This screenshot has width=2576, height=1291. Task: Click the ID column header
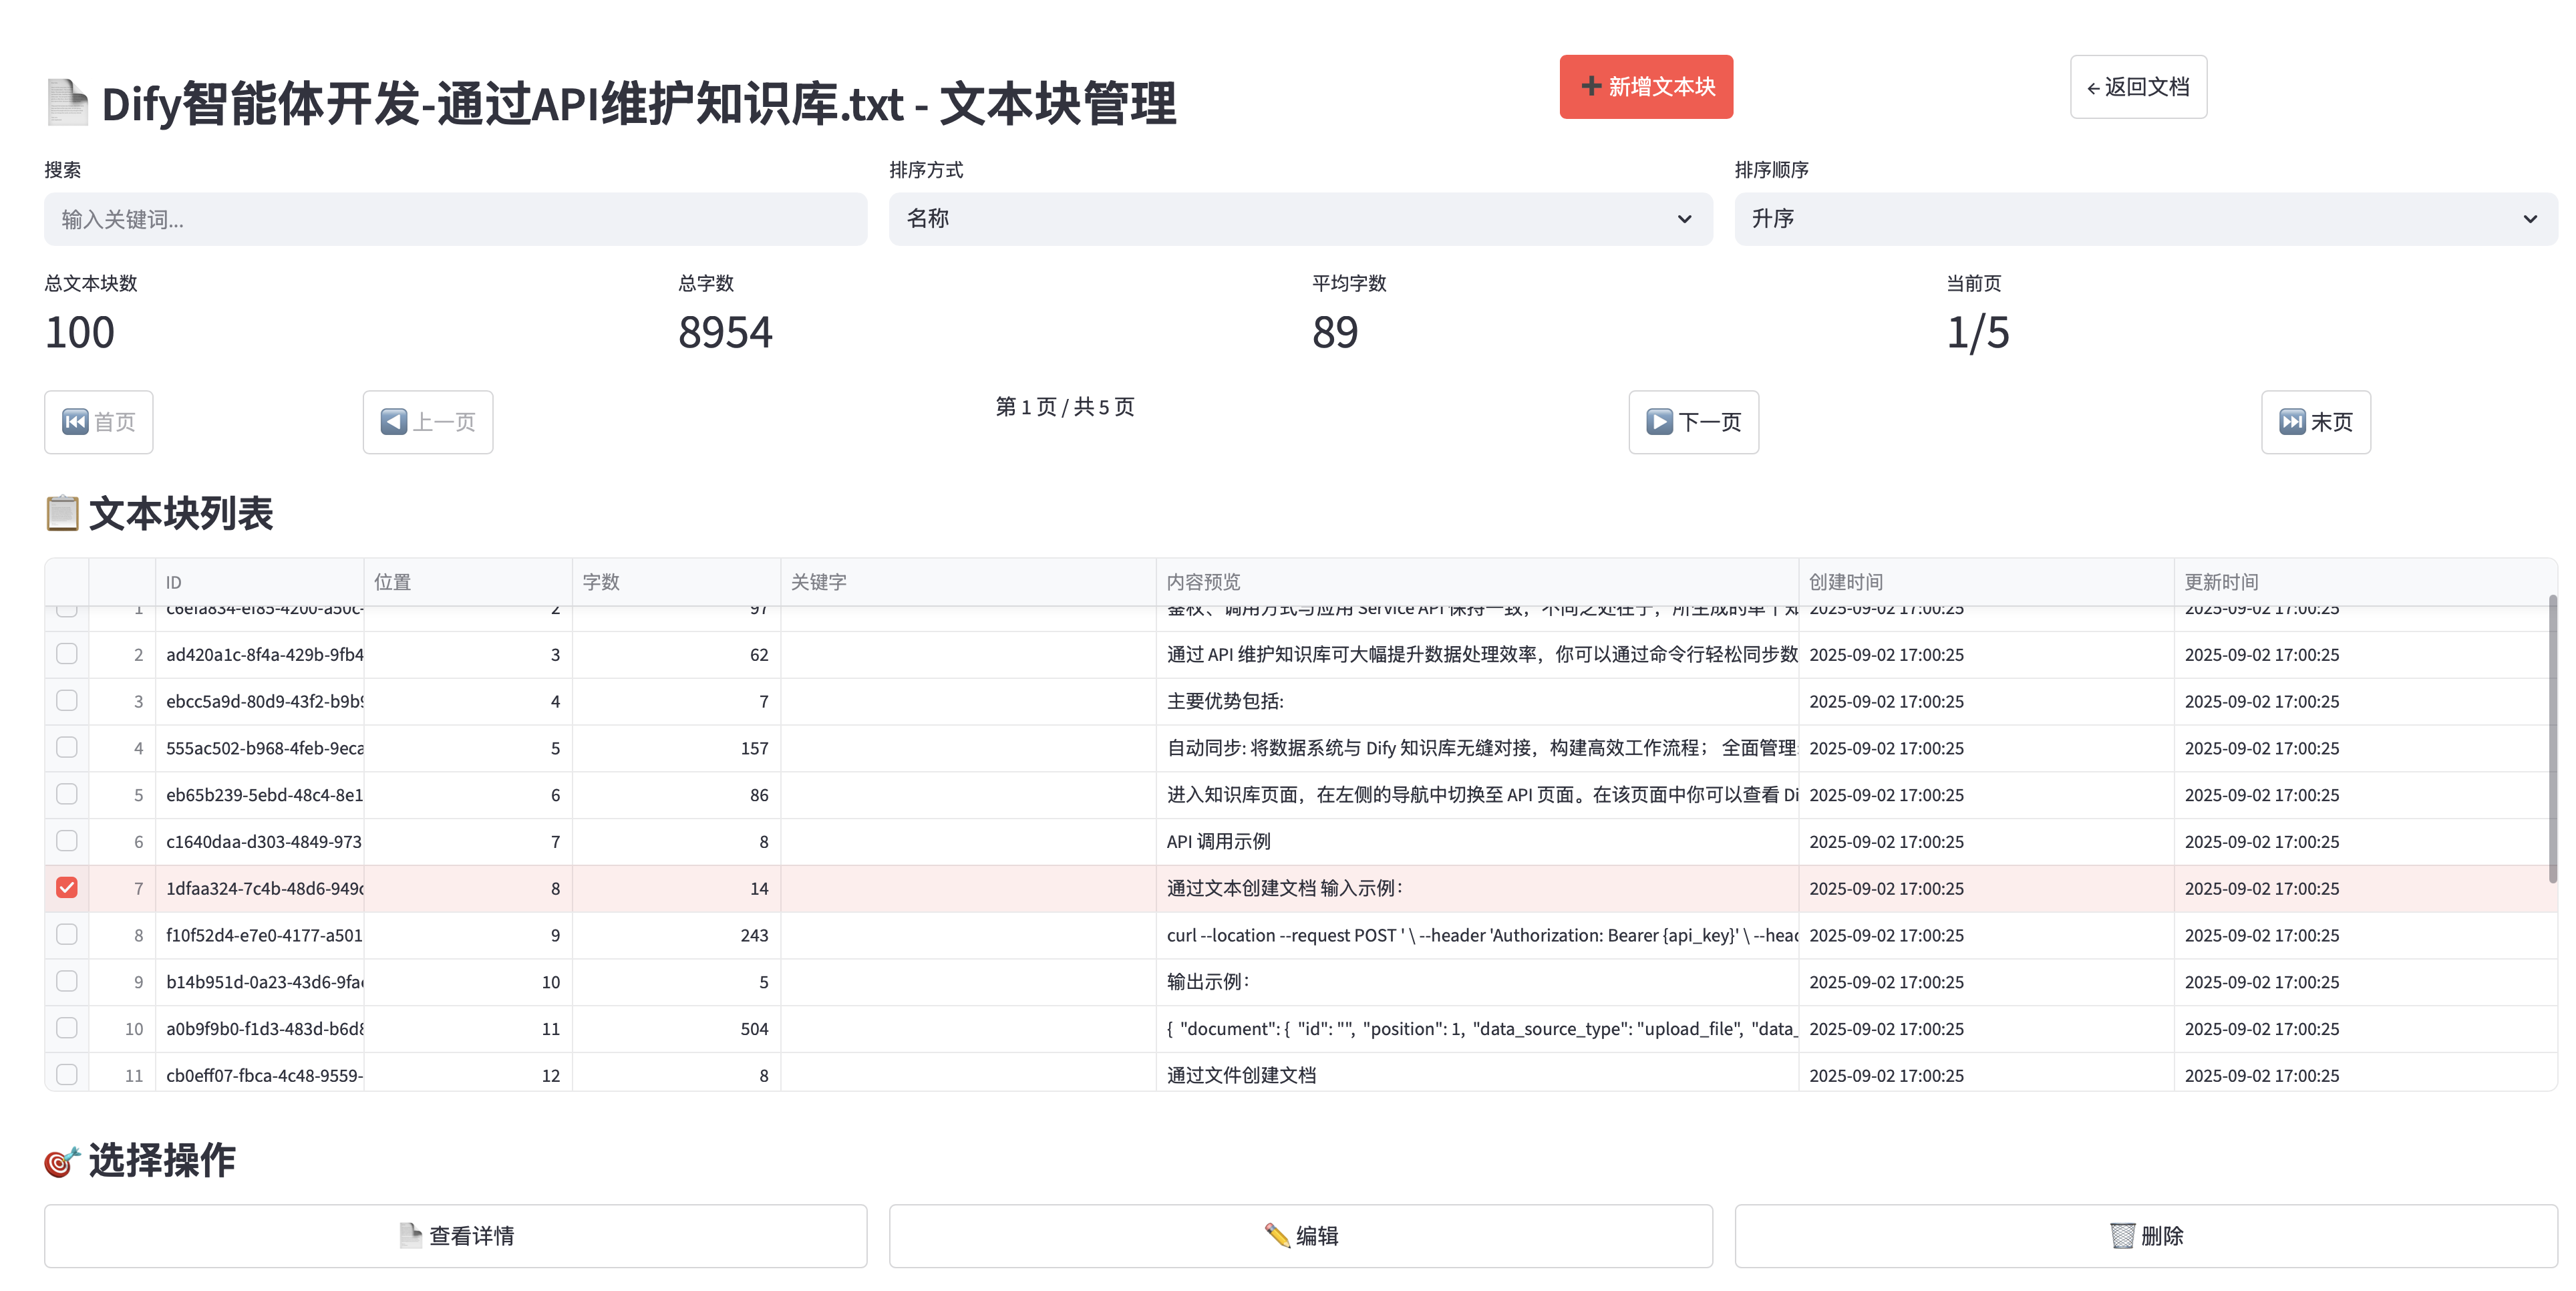pyautogui.click(x=259, y=582)
